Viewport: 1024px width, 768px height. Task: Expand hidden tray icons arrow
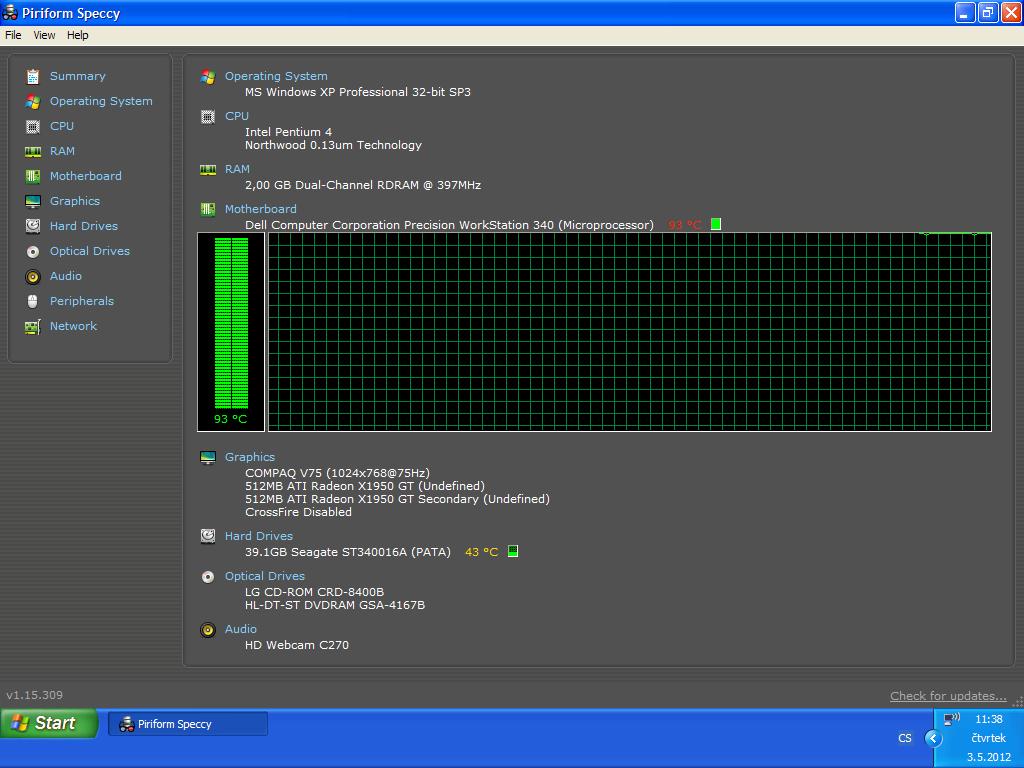pyautogui.click(x=933, y=739)
